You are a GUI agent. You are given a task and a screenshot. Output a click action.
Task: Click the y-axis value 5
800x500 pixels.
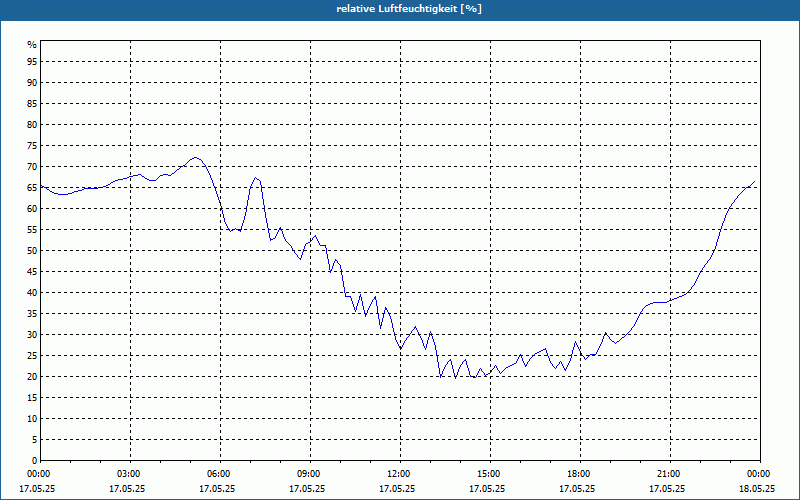[34, 440]
